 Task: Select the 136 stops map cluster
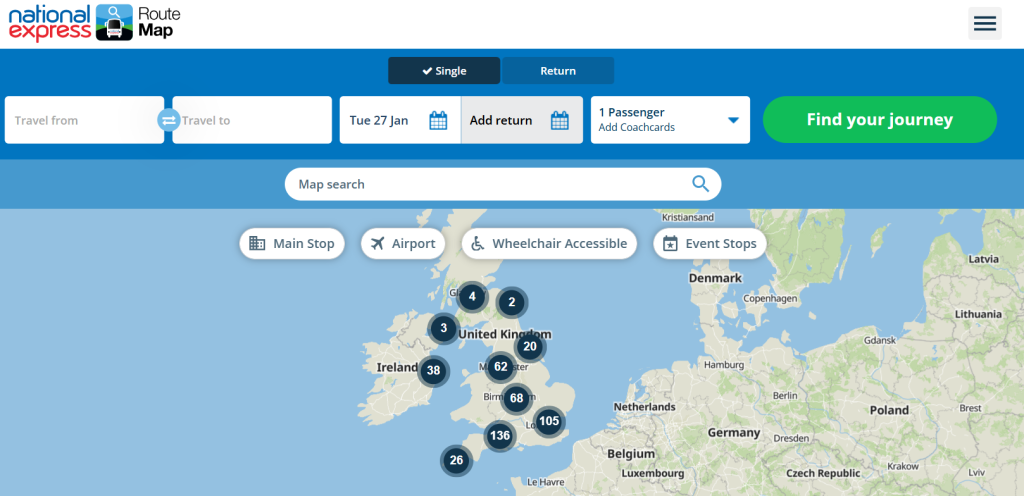499,436
